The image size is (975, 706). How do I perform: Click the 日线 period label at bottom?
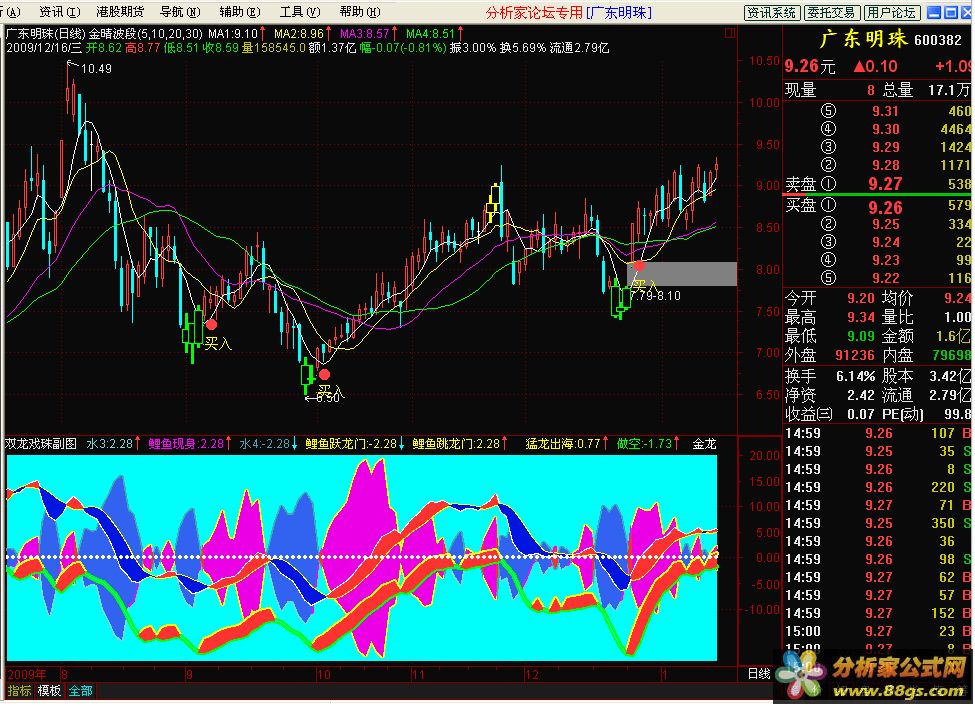click(x=759, y=674)
